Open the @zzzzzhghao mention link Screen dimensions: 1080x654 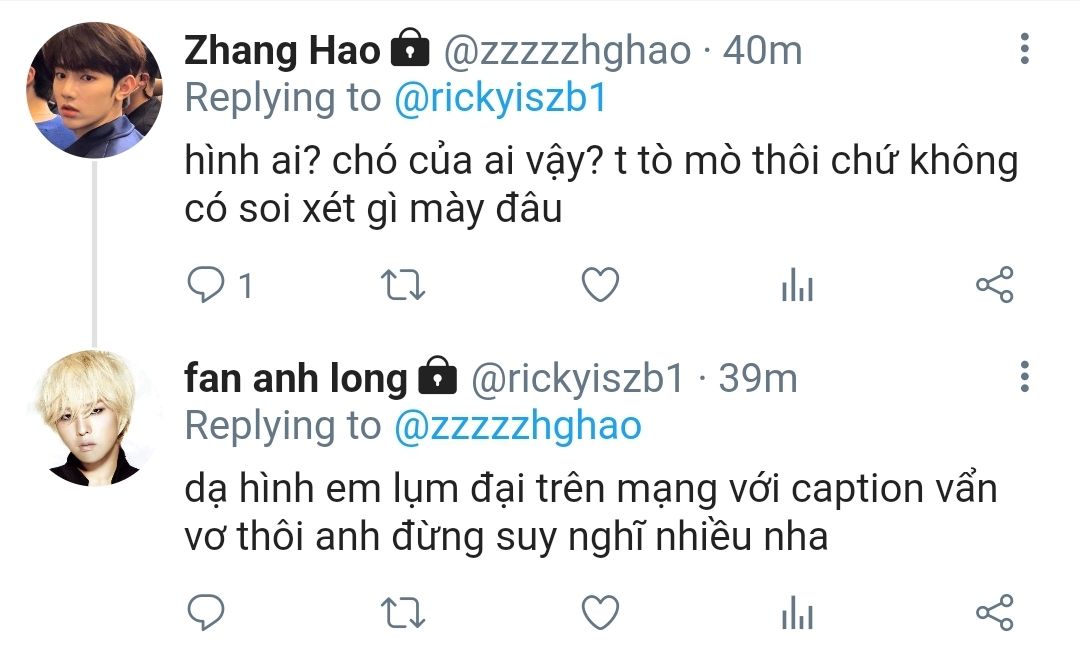(518, 425)
